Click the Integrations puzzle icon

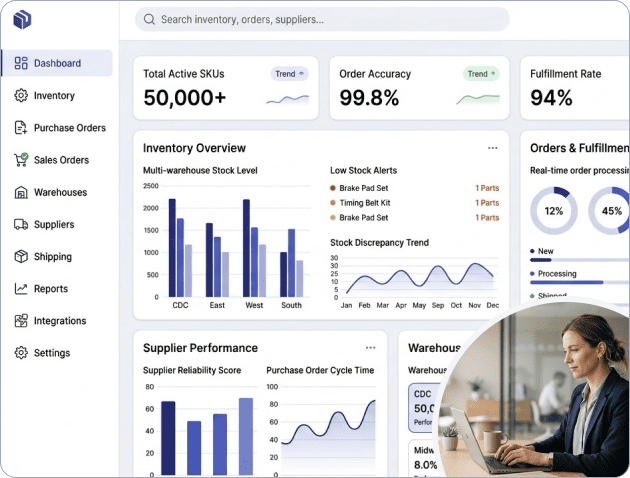(x=21, y=321)
